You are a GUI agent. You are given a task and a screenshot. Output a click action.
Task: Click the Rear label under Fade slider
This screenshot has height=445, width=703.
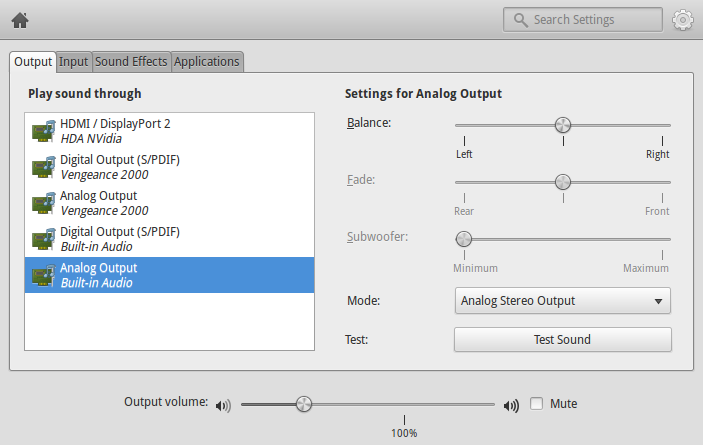464,211
